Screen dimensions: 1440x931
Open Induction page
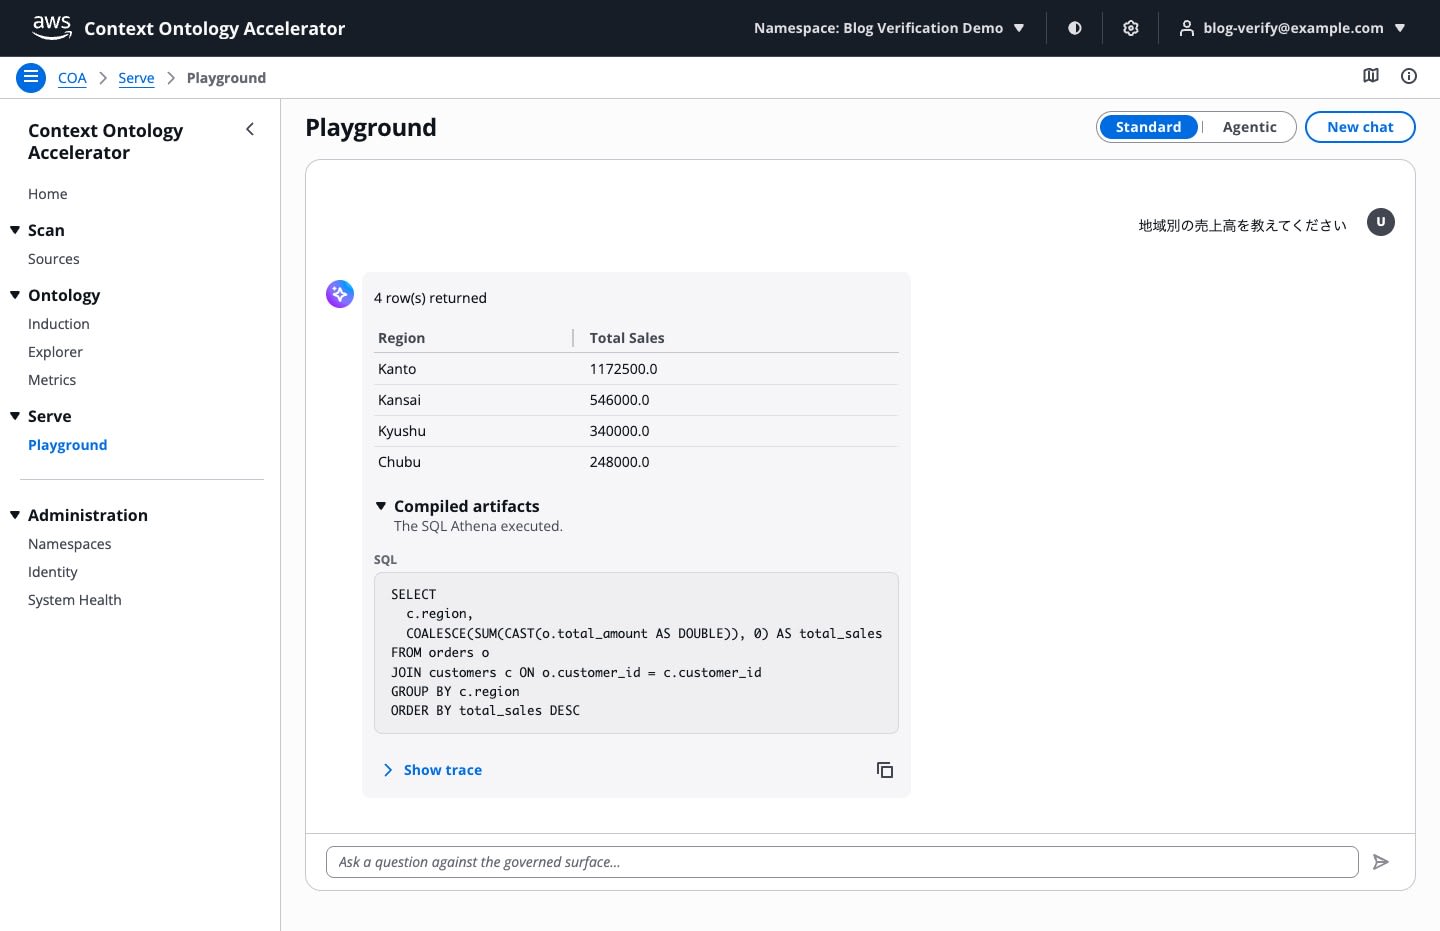59,324
